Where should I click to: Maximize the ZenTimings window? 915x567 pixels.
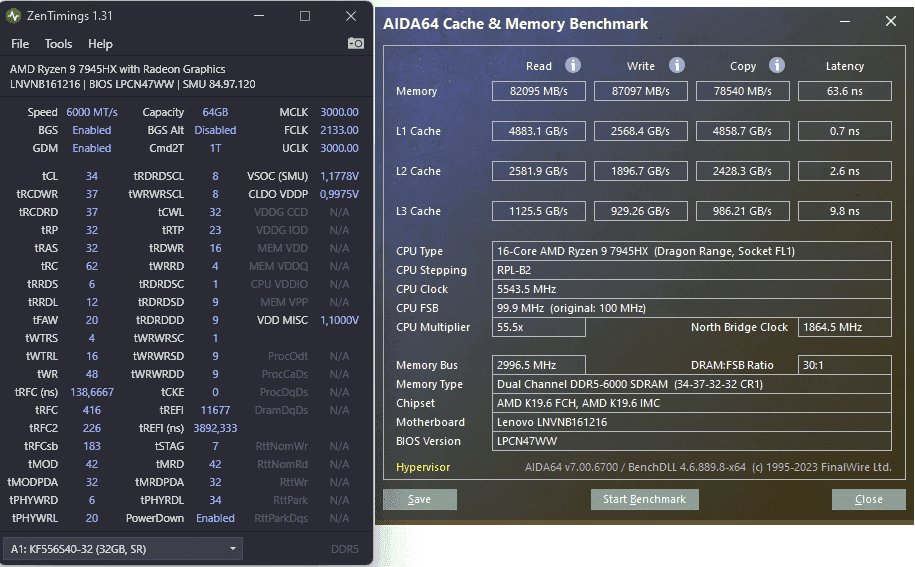(305, 16)
